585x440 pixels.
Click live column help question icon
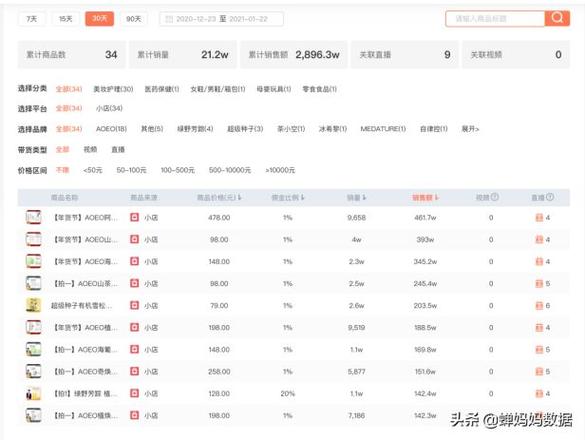point(550,197)
